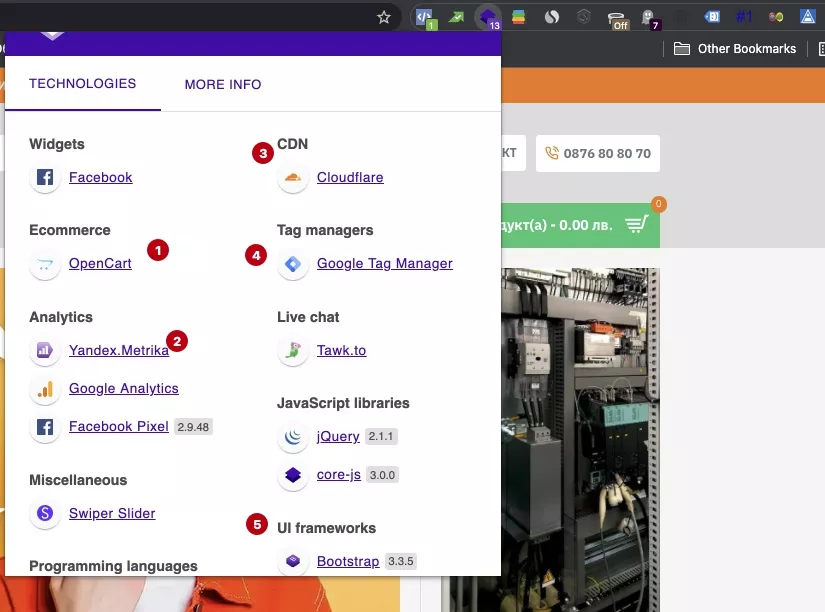Click the jQuery version 2.1.1 badge
The image size is (825, 612).
(381, 436)
